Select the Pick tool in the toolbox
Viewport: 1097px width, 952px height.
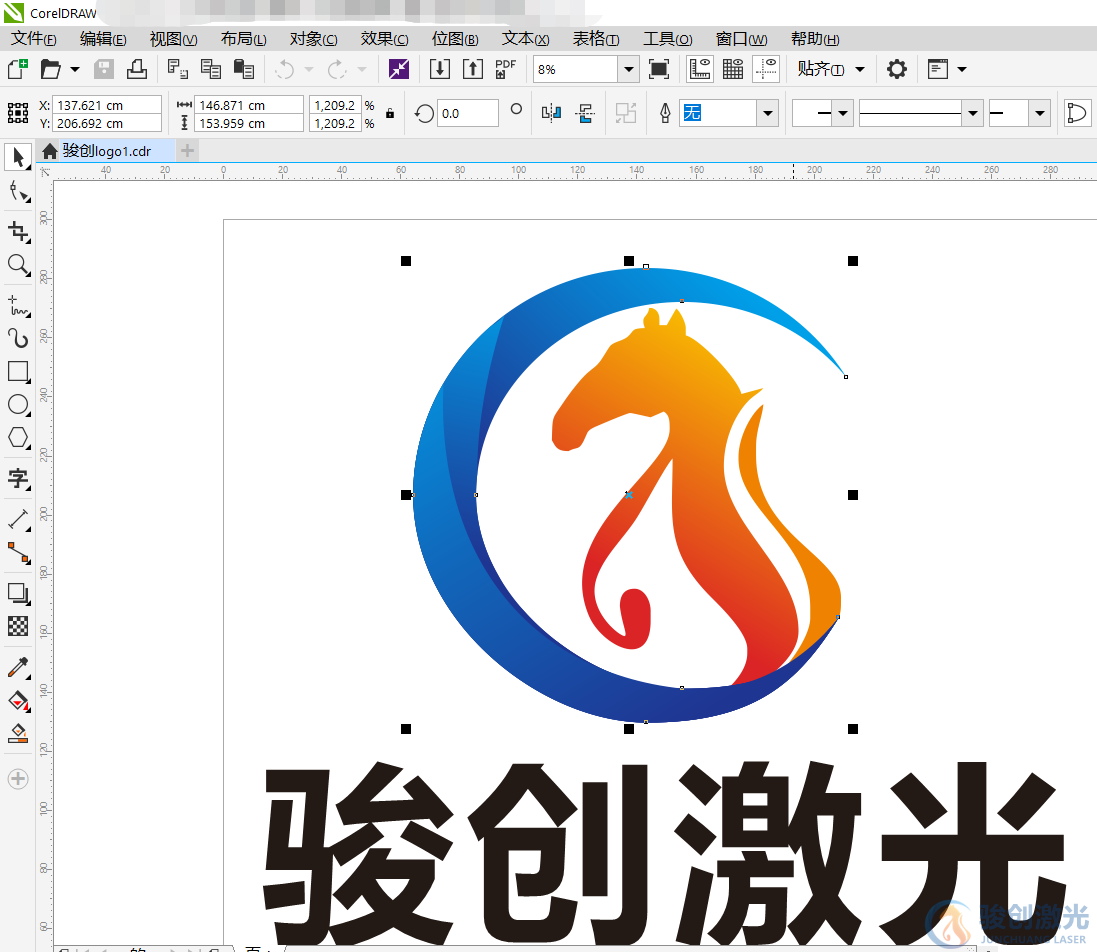tap(18, 157)
